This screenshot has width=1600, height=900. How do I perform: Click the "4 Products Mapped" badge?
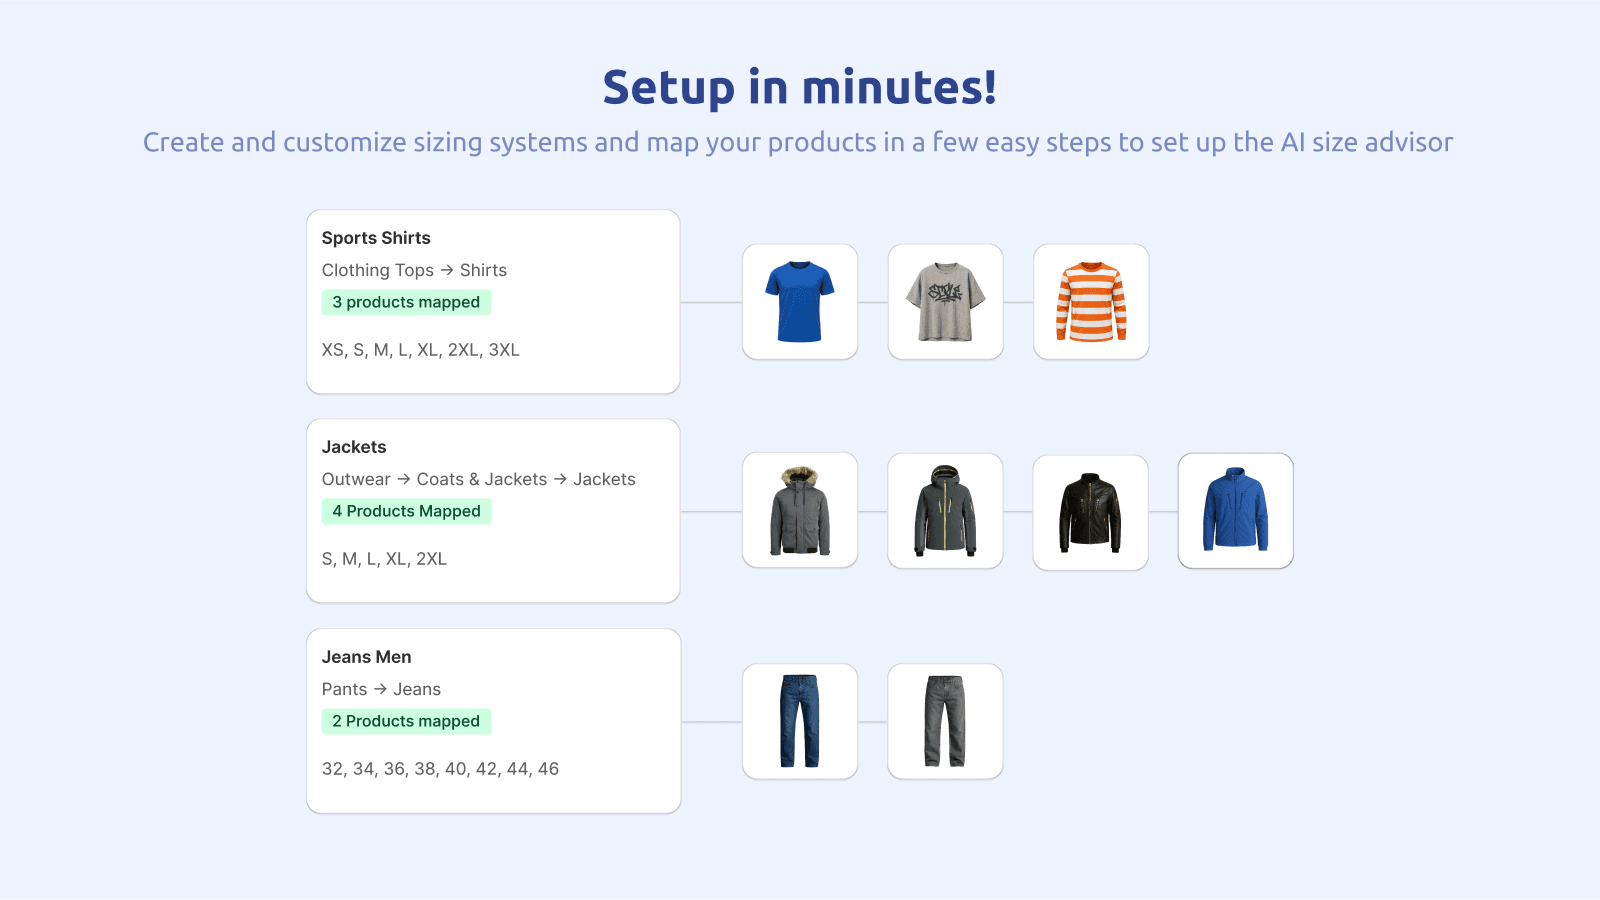click(x=406, y=511)
